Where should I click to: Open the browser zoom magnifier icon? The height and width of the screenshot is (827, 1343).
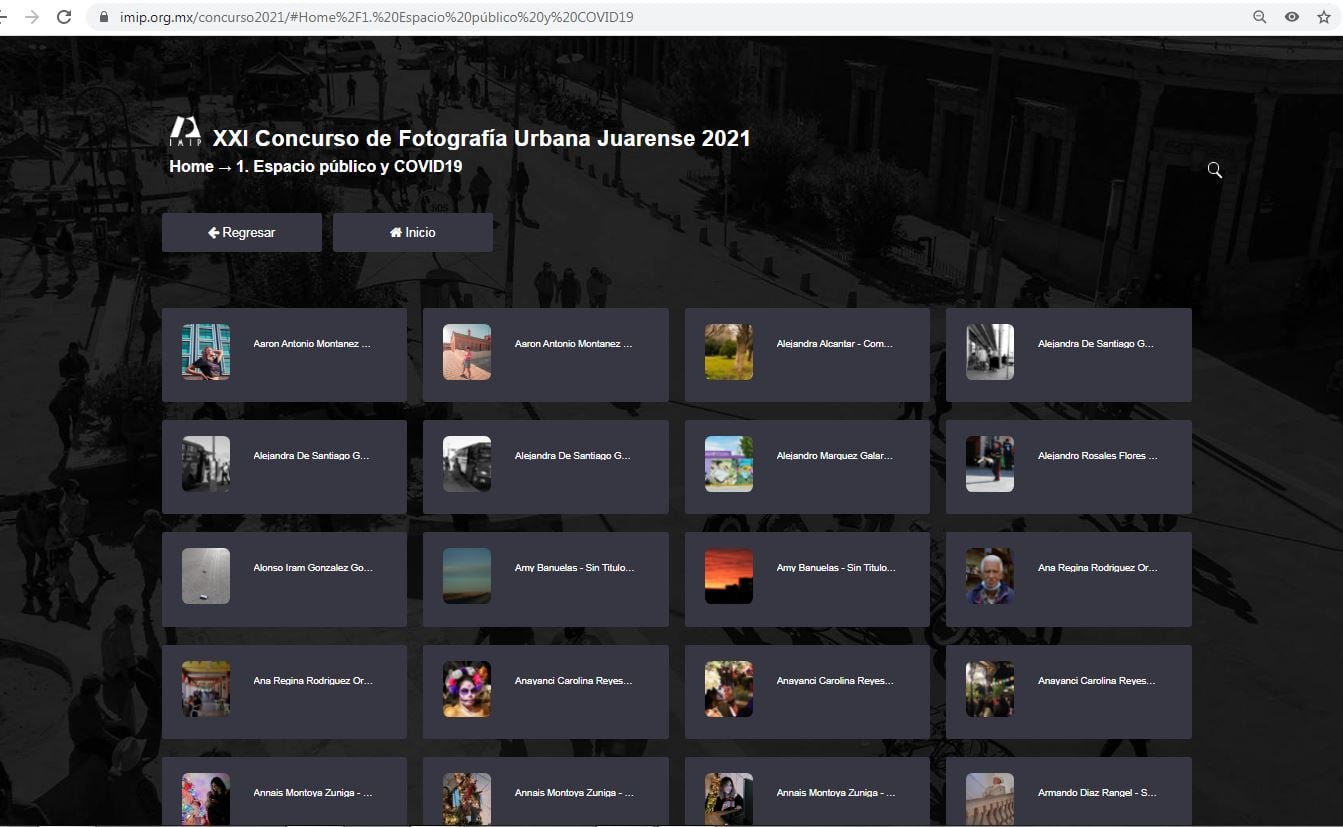coord(1260,17)
